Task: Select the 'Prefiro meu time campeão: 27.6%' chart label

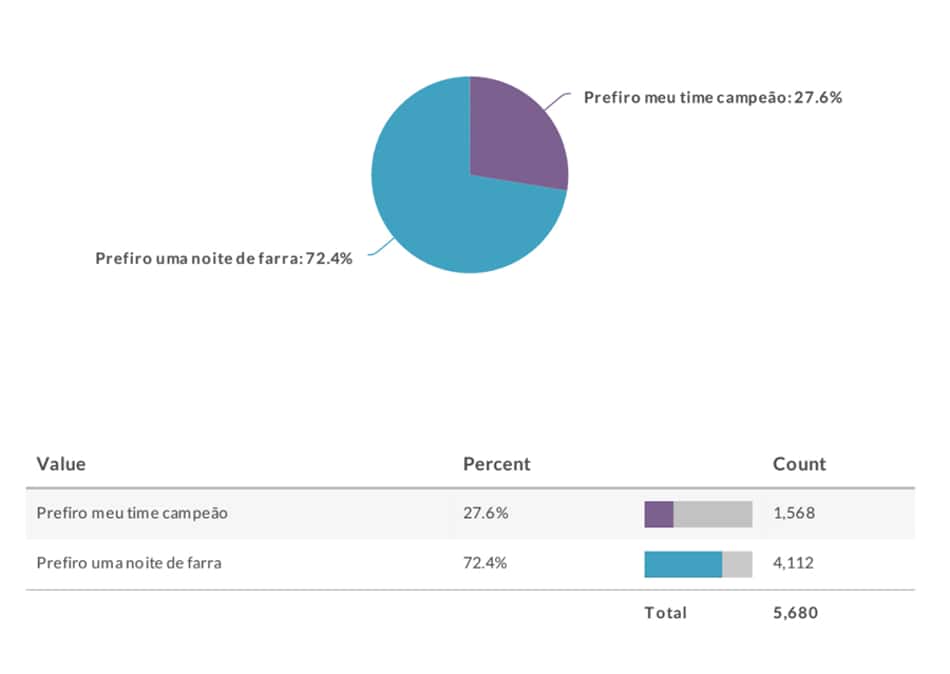Action: (712, 98)
